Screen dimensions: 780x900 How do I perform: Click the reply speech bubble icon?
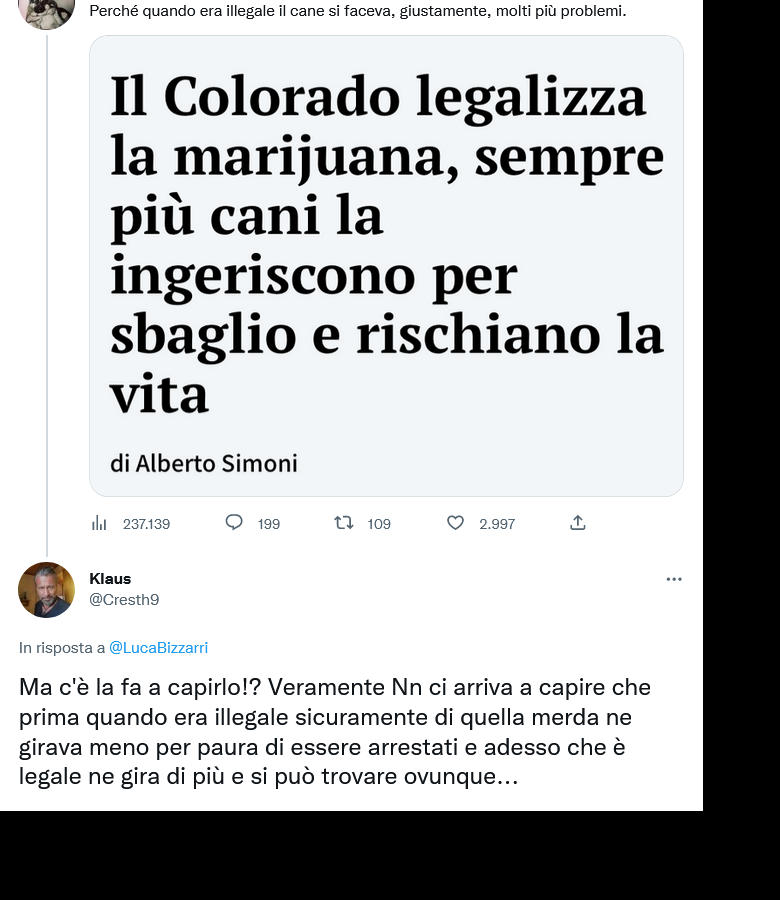tap(234, 522)
